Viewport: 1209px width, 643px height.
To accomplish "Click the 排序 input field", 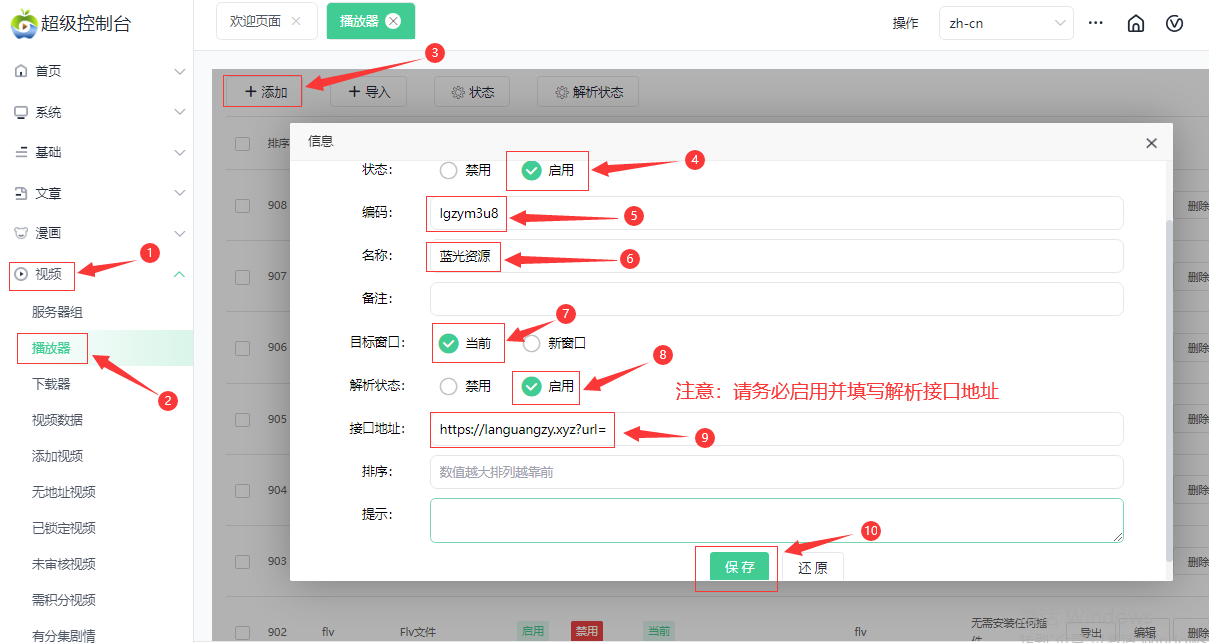I will (776, 472).
